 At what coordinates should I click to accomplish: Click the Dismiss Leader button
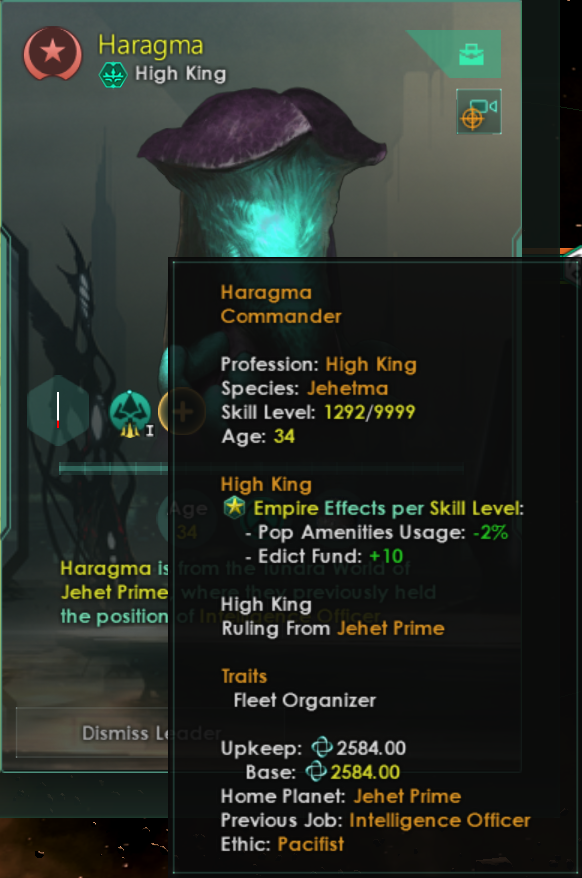click(151, 732)
